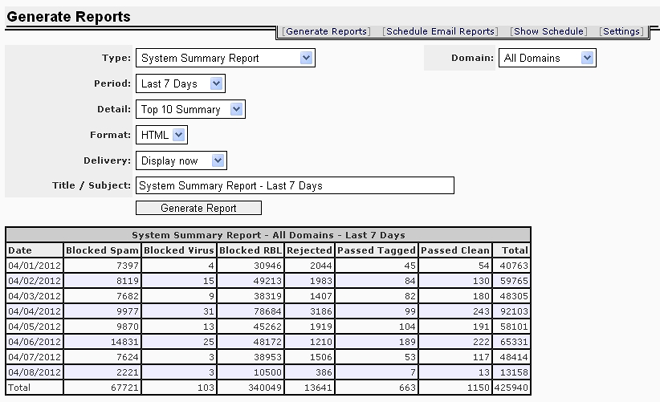Click the Passed Clean column header

coord(455,250)
